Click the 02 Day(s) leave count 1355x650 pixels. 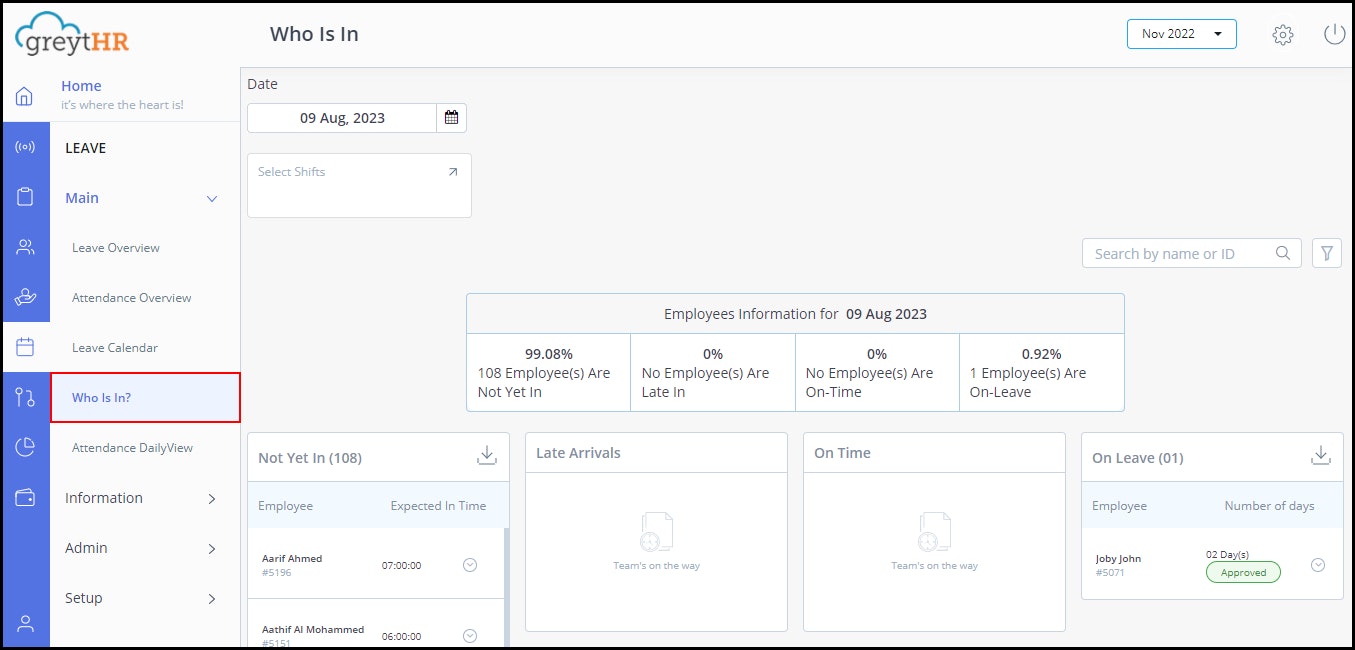[1227, 555]
